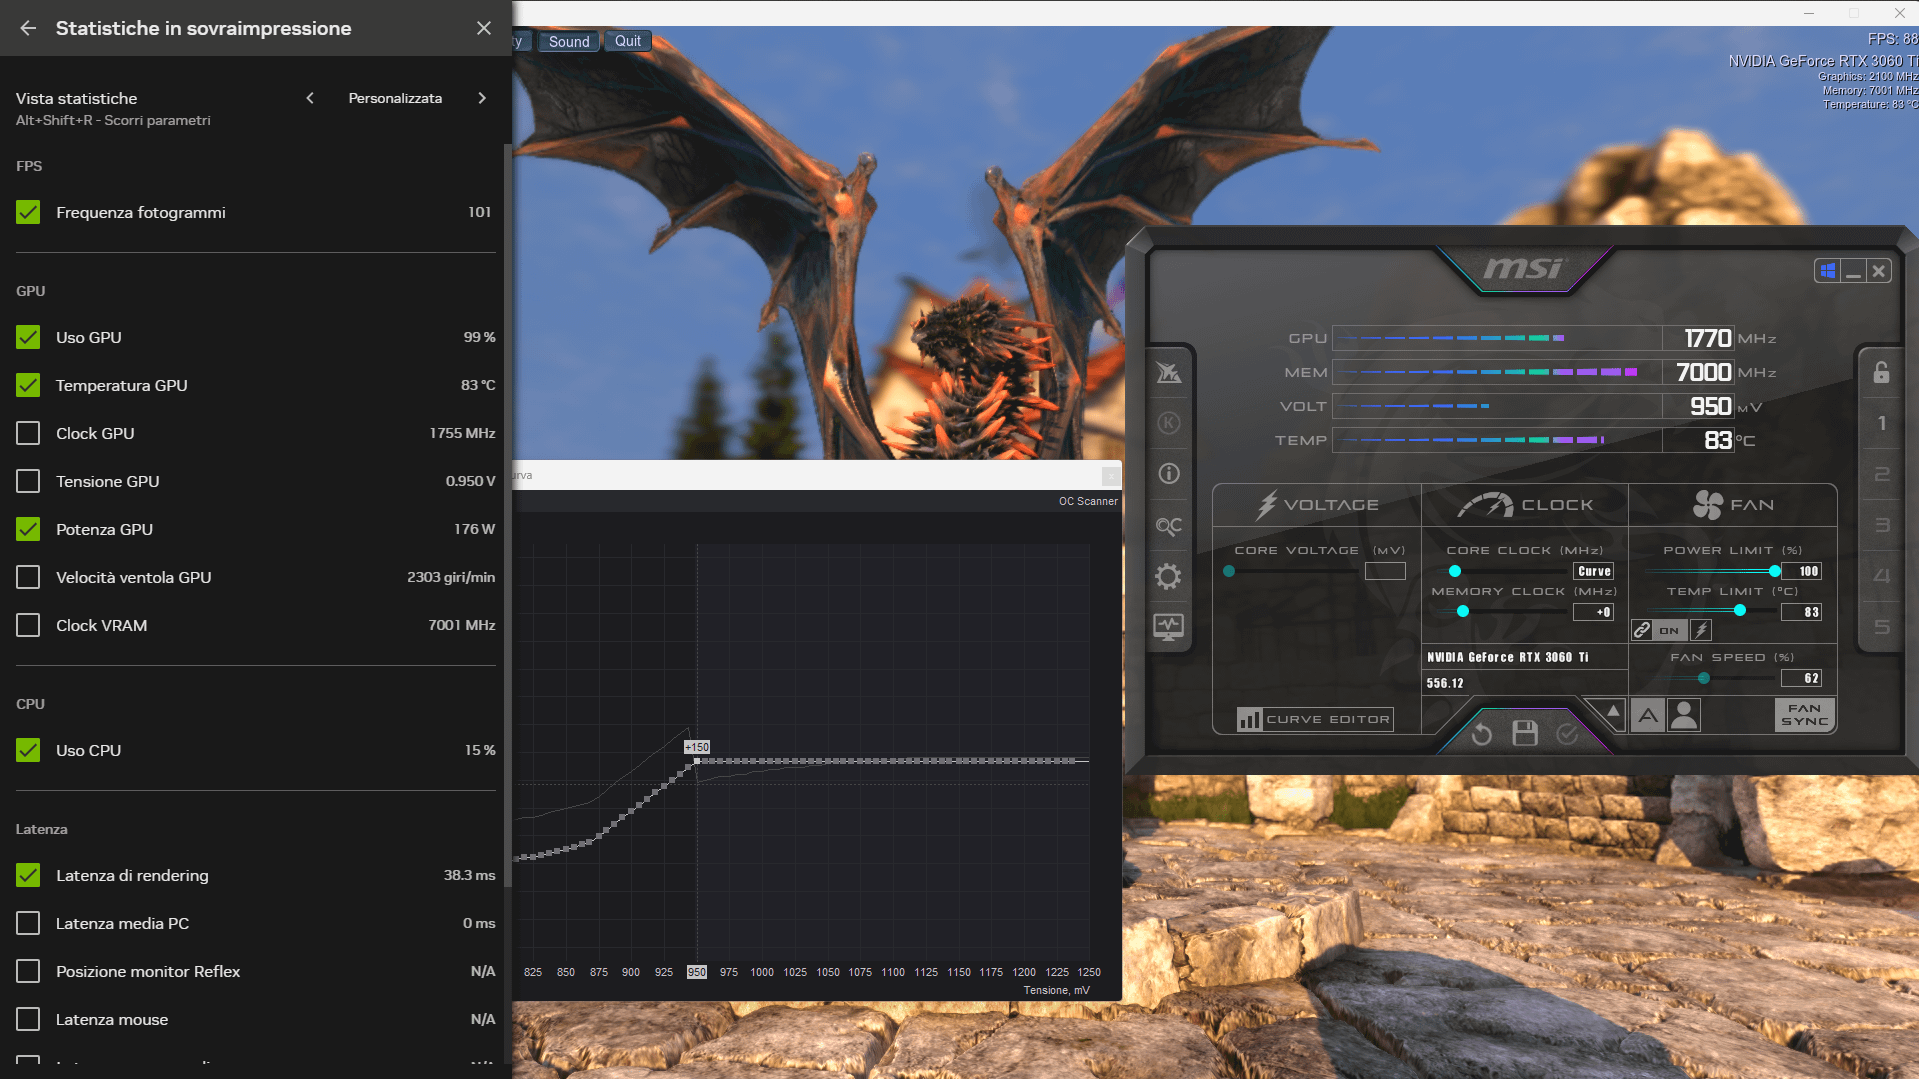The width and height of the screenshot is (1919, 1079).
Task: Adjust the Memory Clock slider handle
Action: click(1463, 611)
